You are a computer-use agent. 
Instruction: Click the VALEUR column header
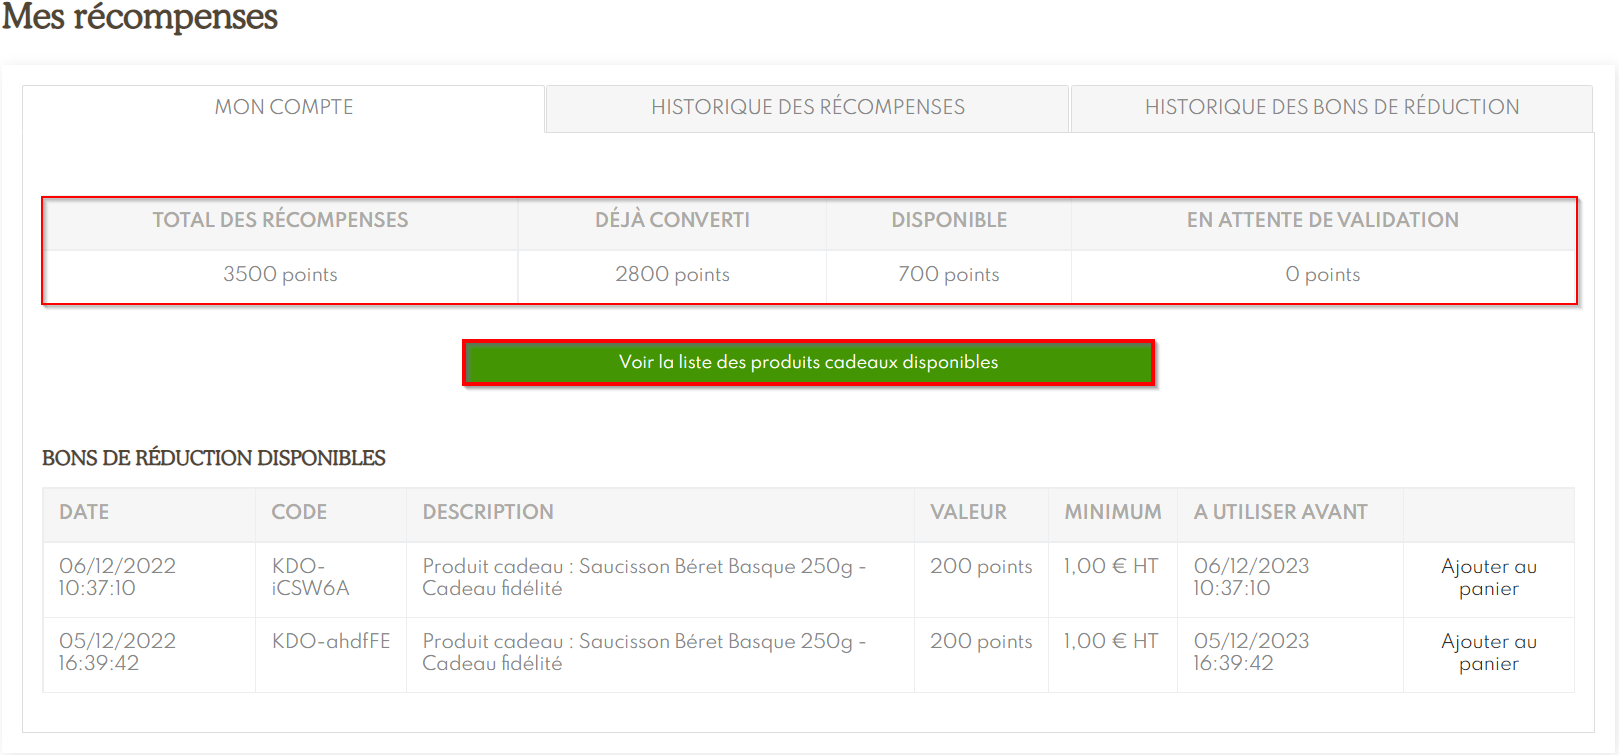tap(968, 512)
